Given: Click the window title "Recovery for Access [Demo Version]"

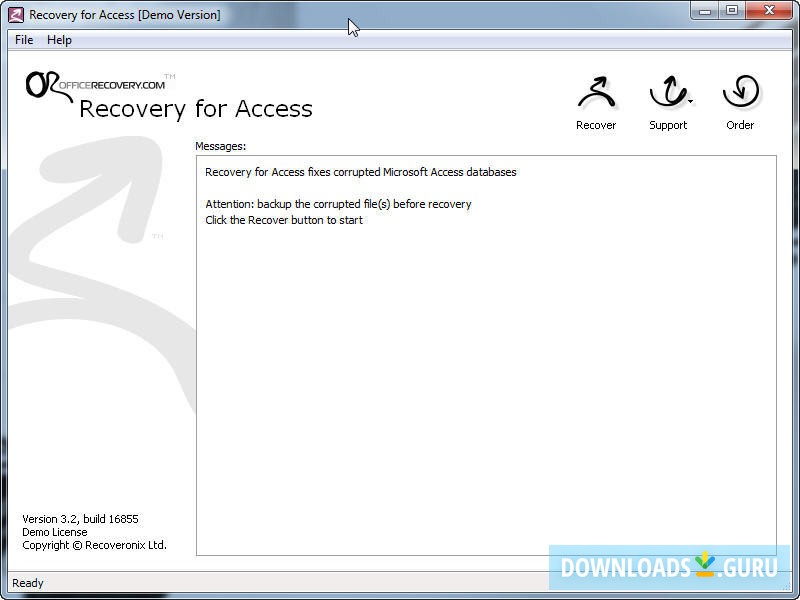Looking at the screenshot, I should click(125, 15).
